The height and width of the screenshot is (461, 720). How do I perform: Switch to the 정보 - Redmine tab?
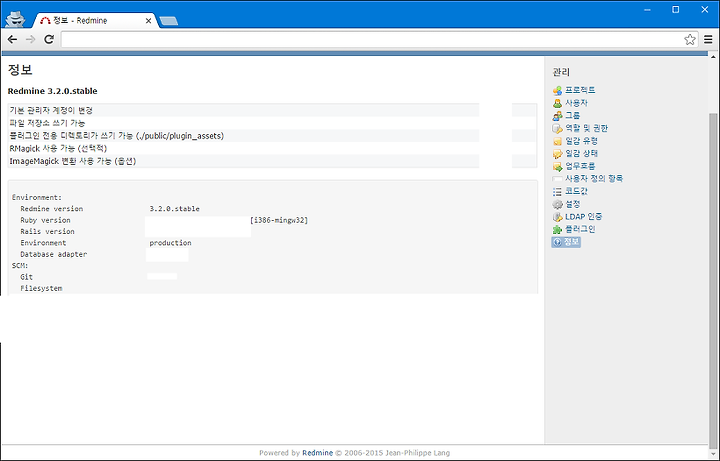[92, 21]
